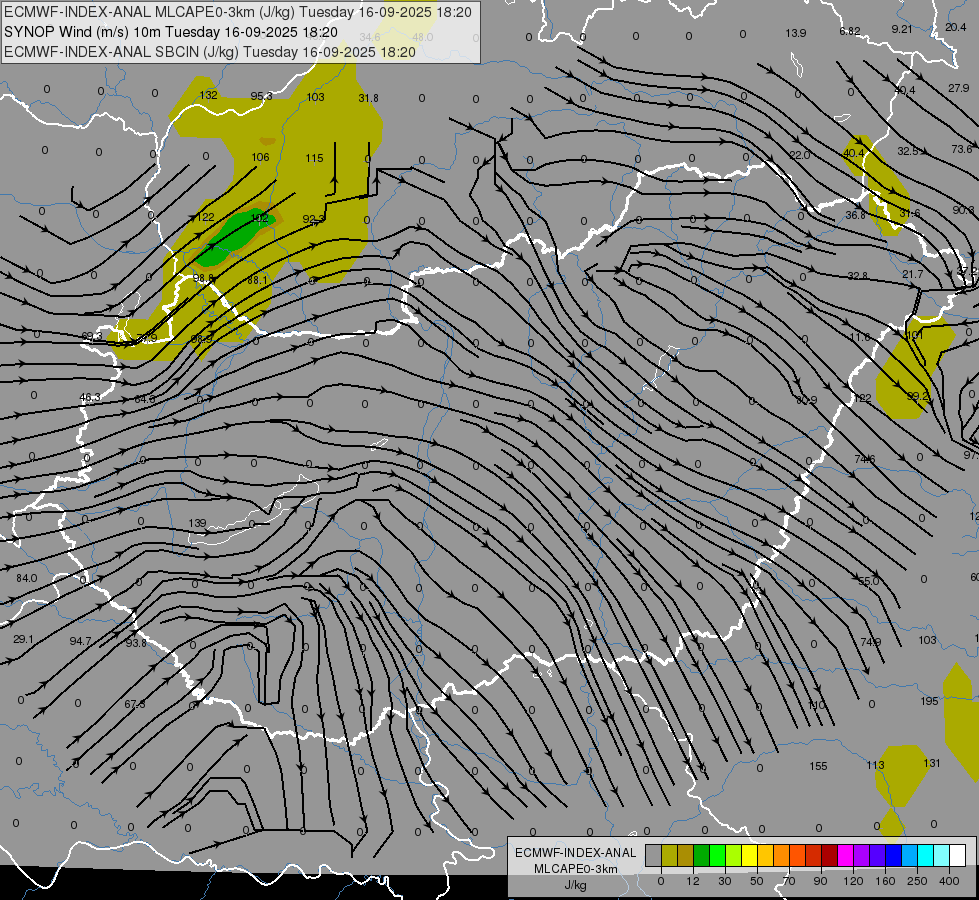This screenshot has height=900, width=979.
Task: Click the '12' legend scale value
Action: pos(692,881)
